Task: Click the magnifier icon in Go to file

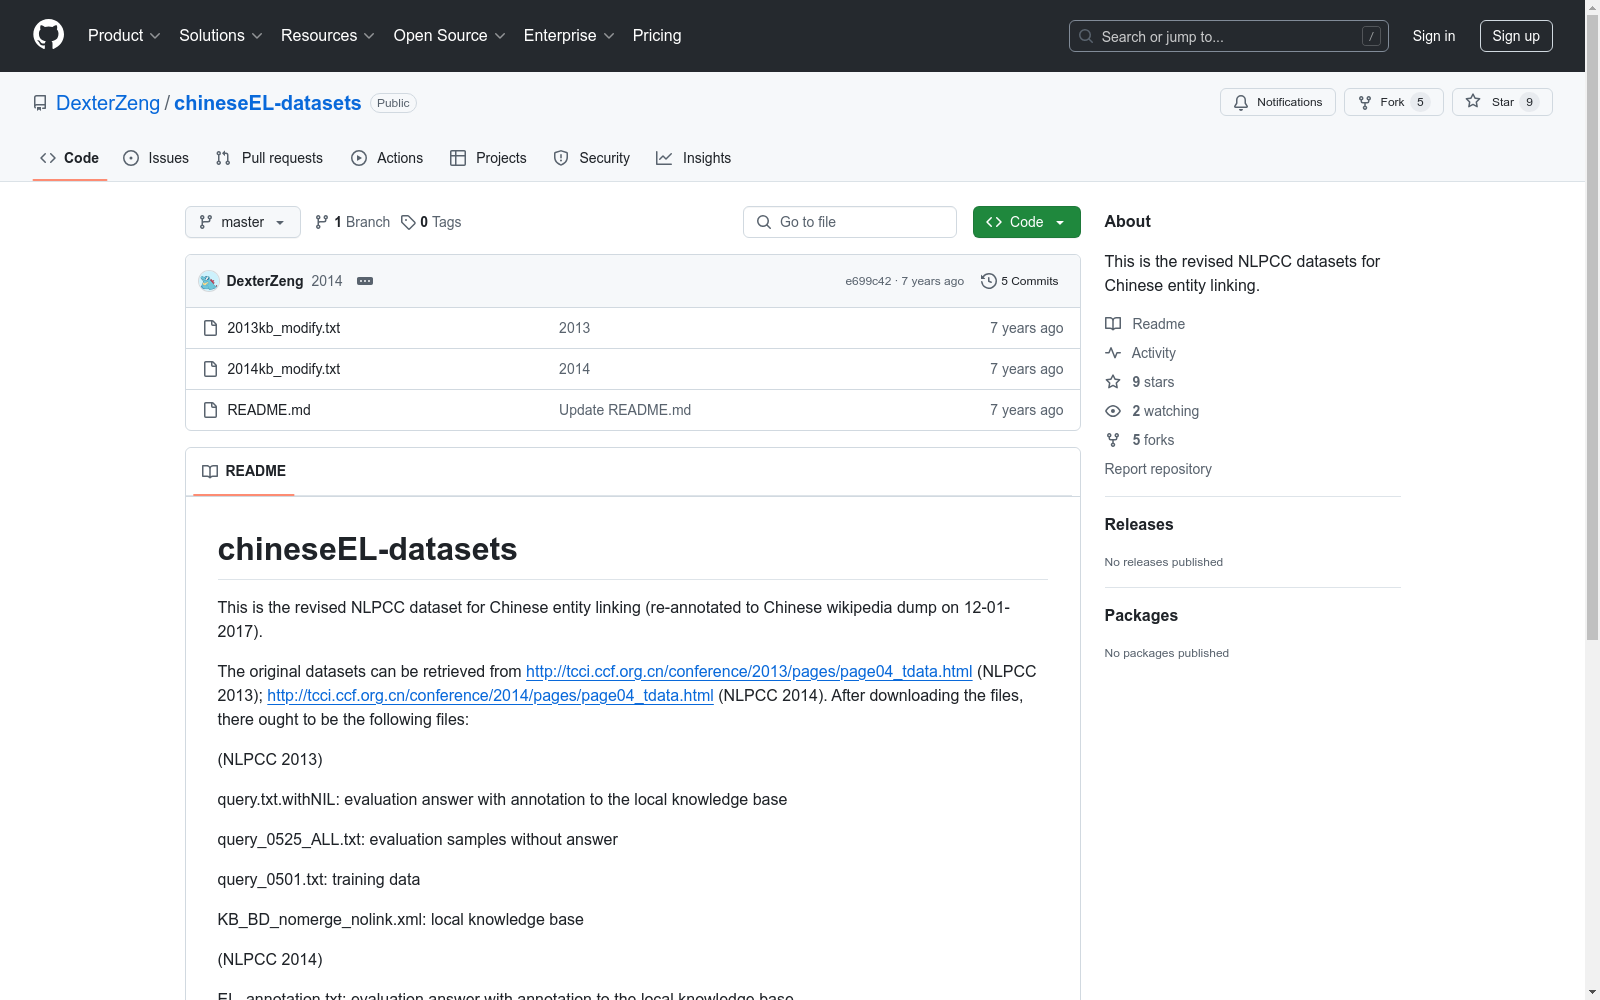Action: click(764, 222)
